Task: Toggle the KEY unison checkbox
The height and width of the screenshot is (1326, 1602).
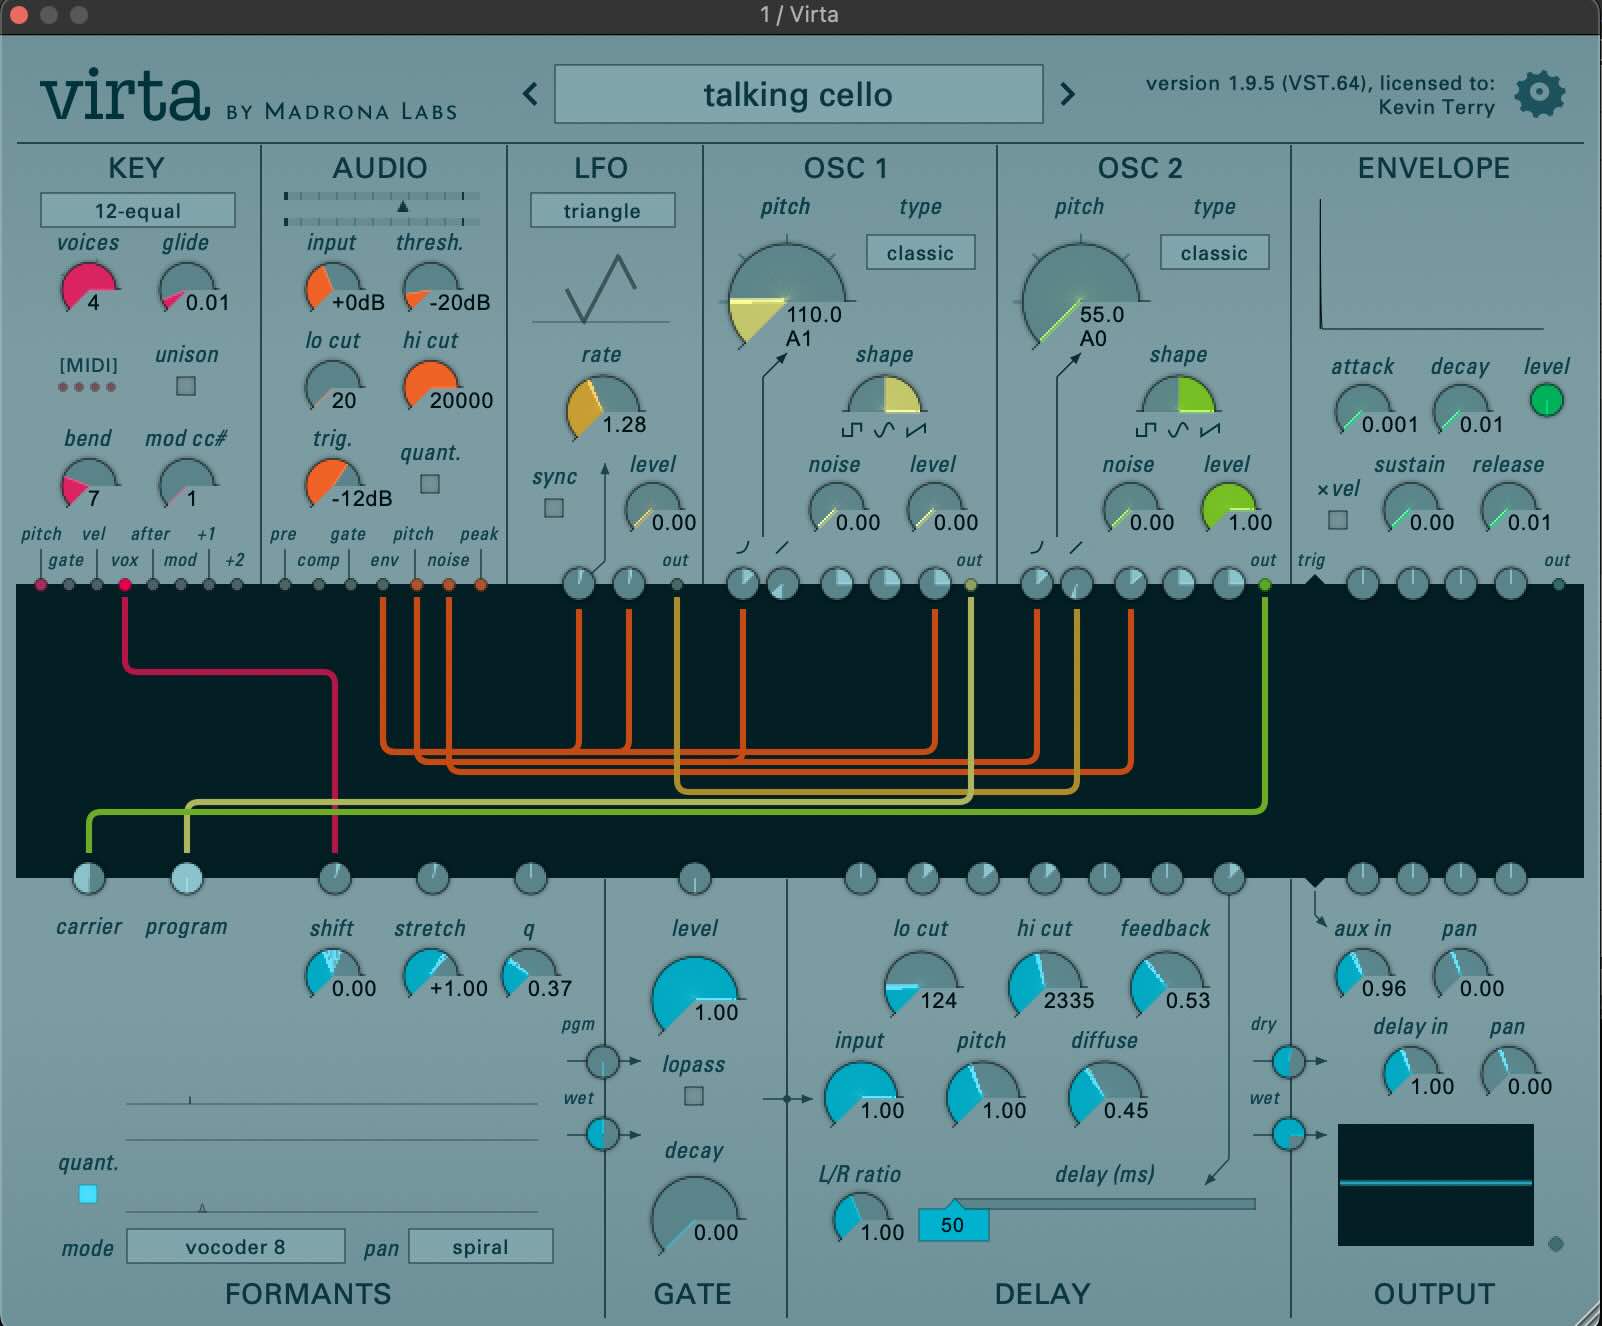Action: (186, 385)
